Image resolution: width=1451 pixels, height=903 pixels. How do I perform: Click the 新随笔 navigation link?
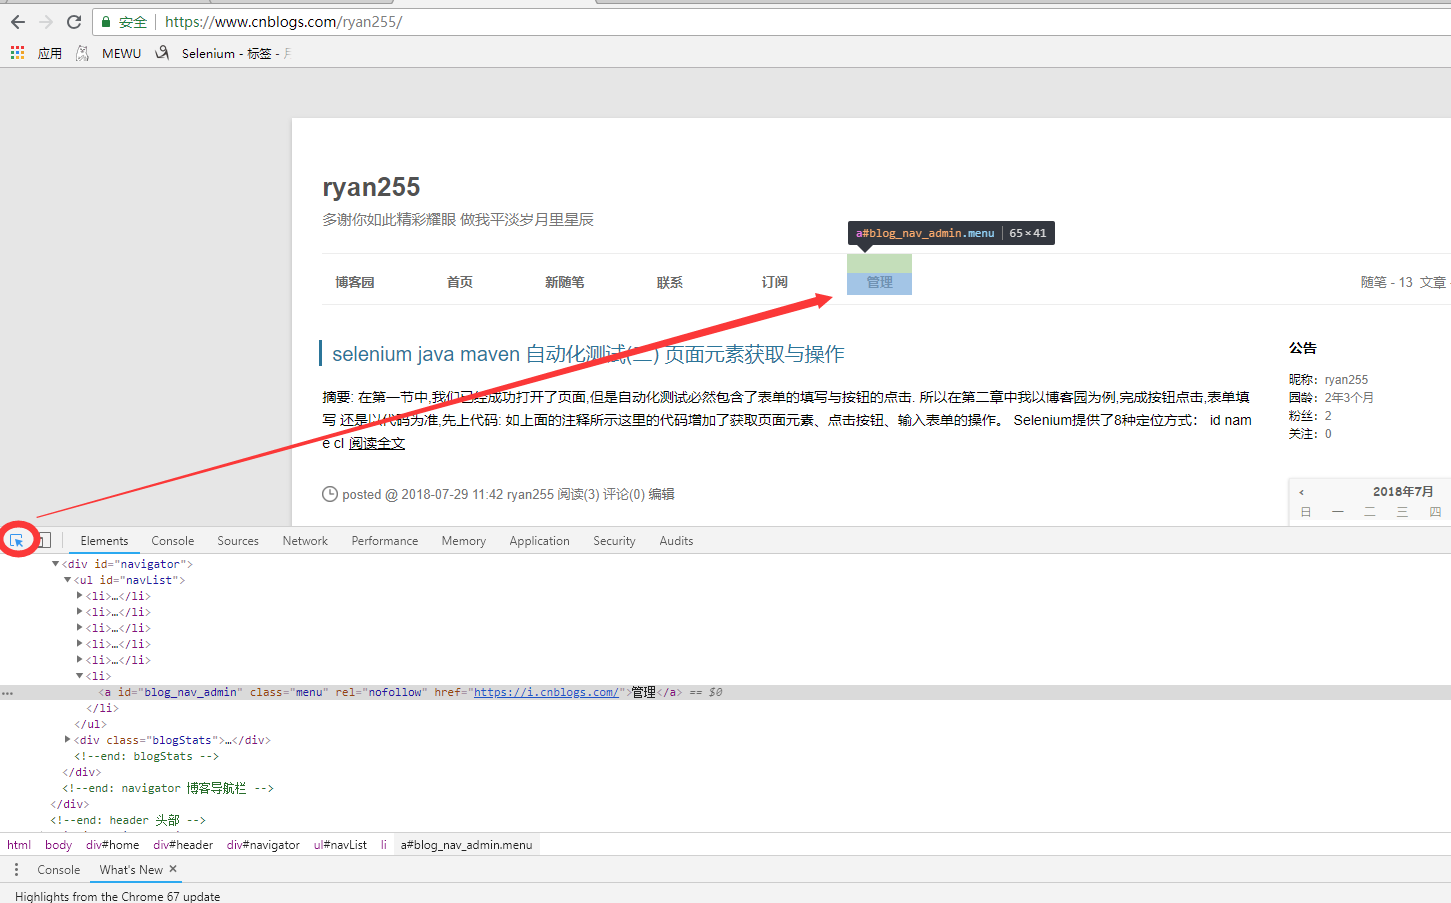point(565,282)
